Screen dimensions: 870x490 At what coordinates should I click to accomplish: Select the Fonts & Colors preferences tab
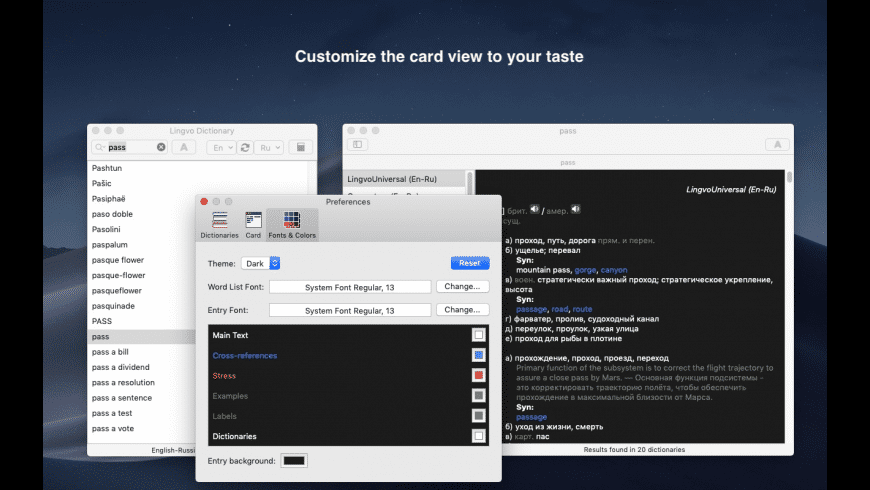click(292, 225)
